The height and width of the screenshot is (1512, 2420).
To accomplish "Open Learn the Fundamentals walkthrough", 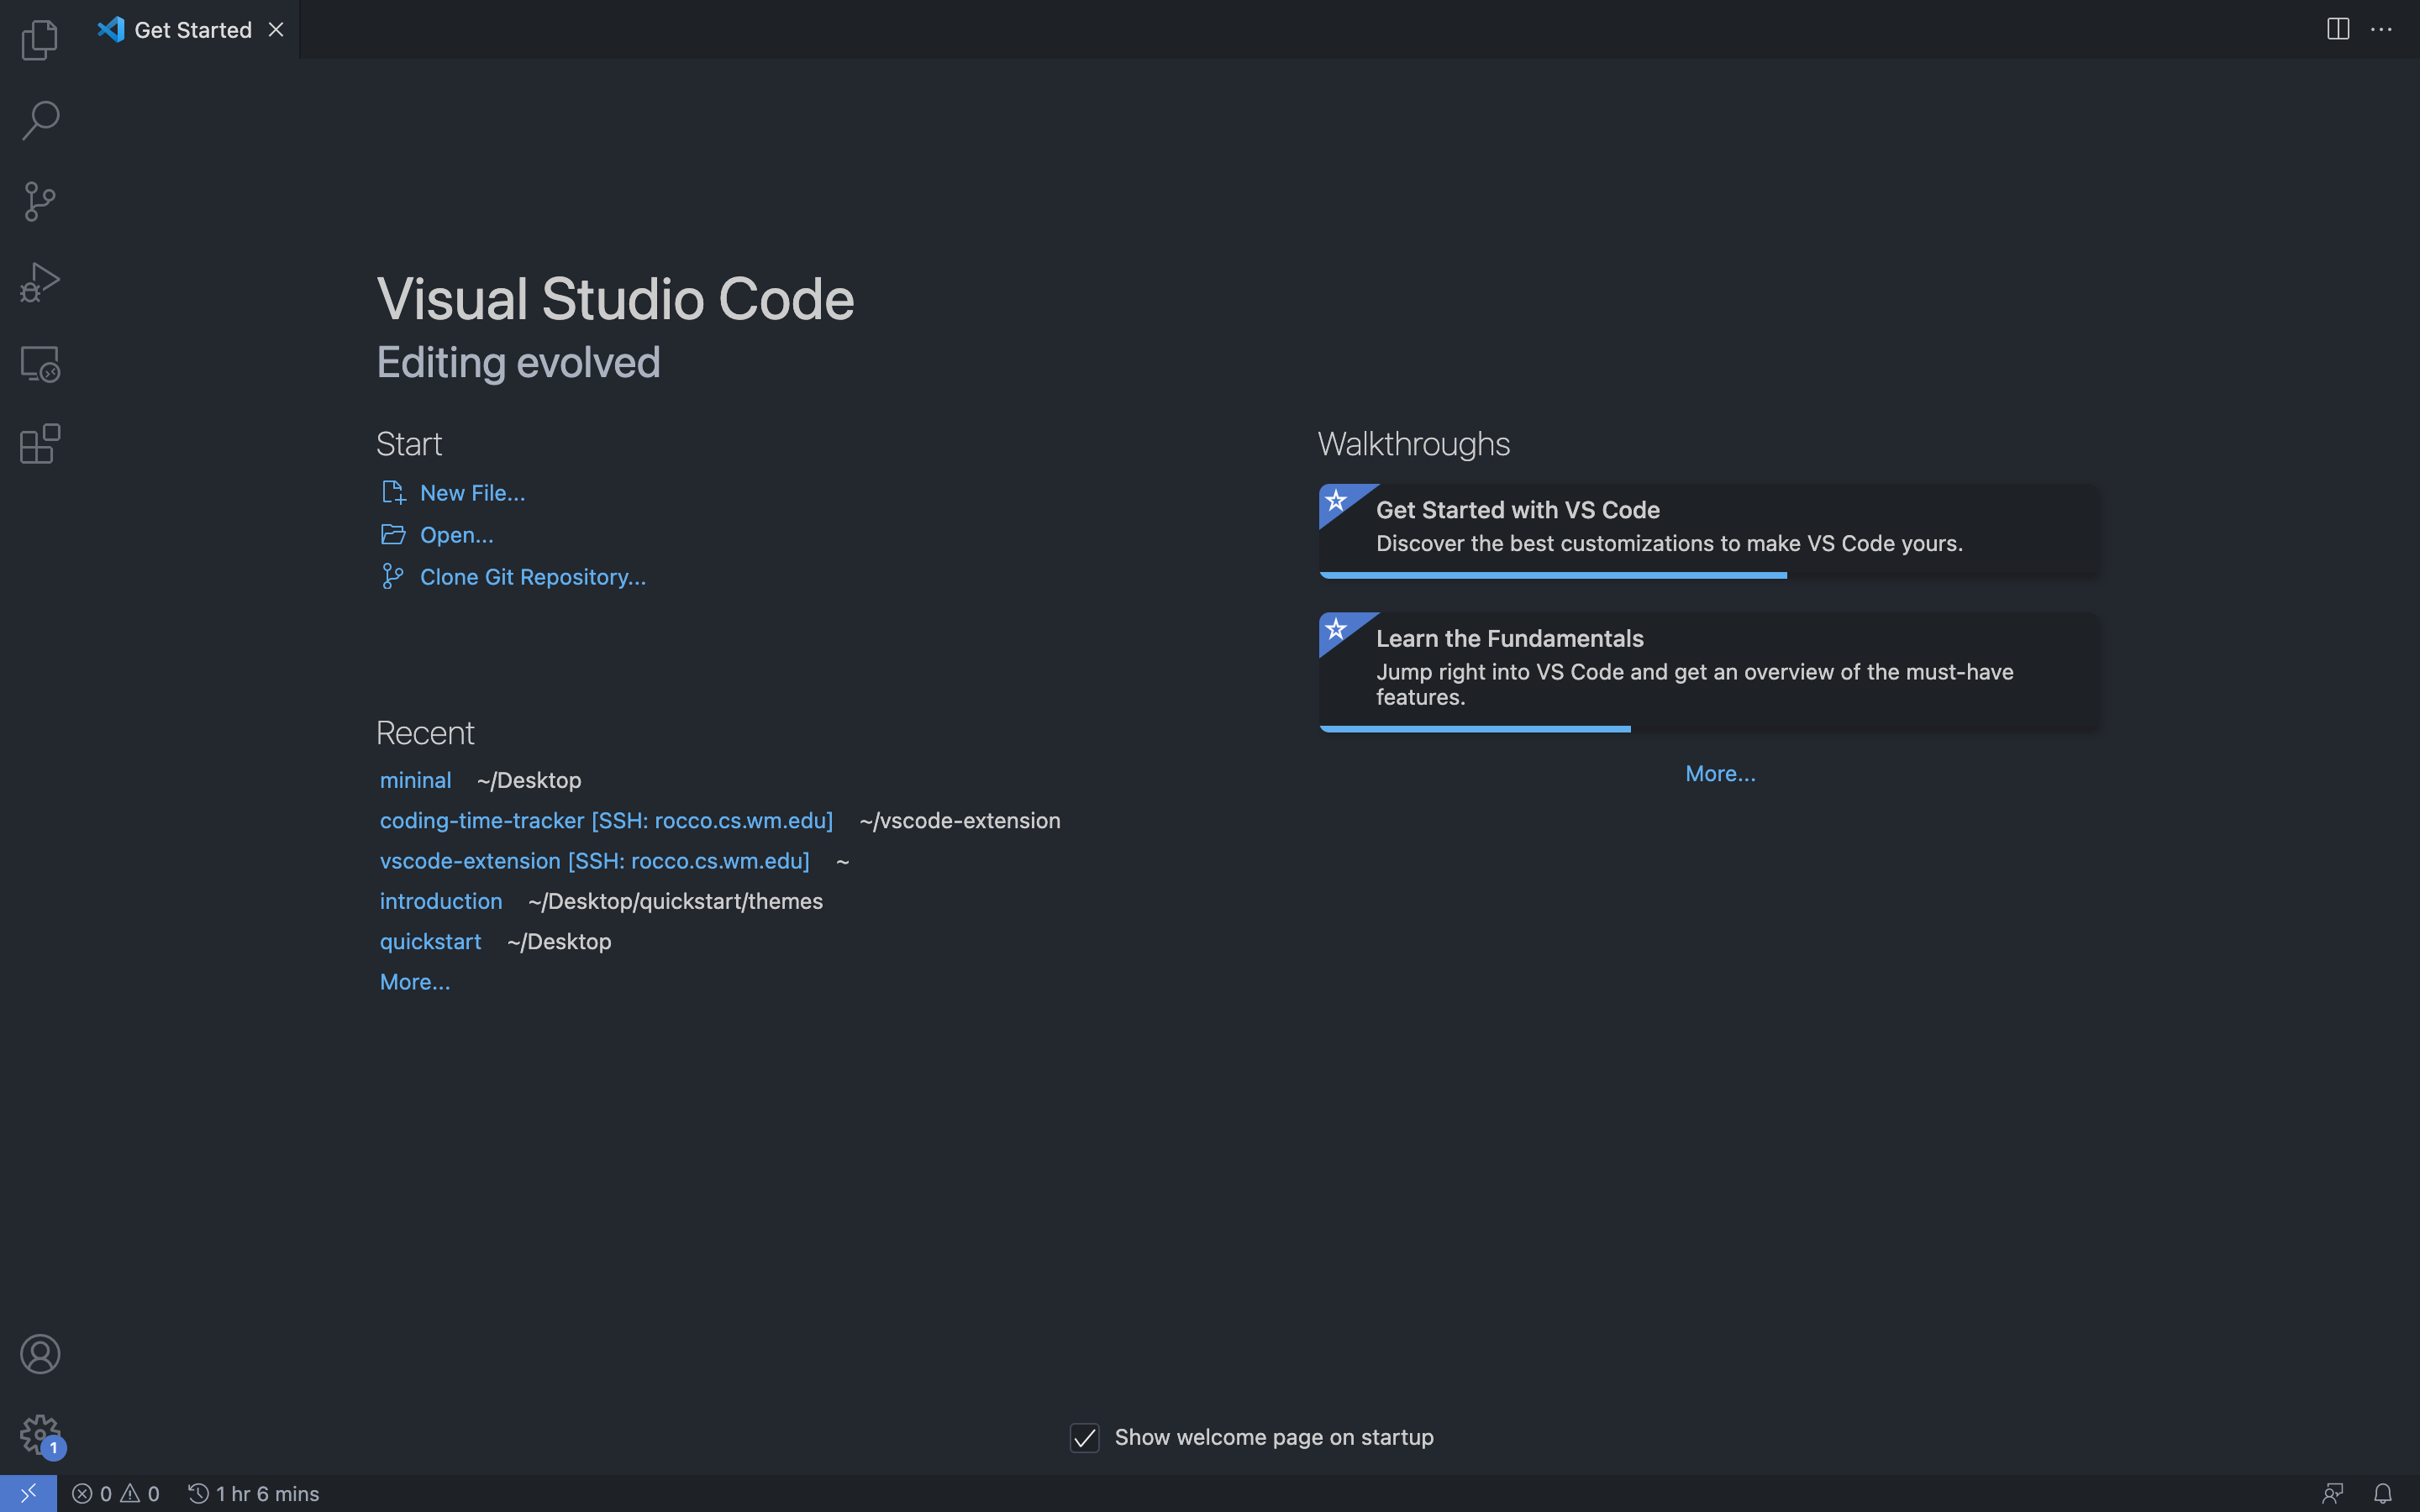I will (1708, 672).
